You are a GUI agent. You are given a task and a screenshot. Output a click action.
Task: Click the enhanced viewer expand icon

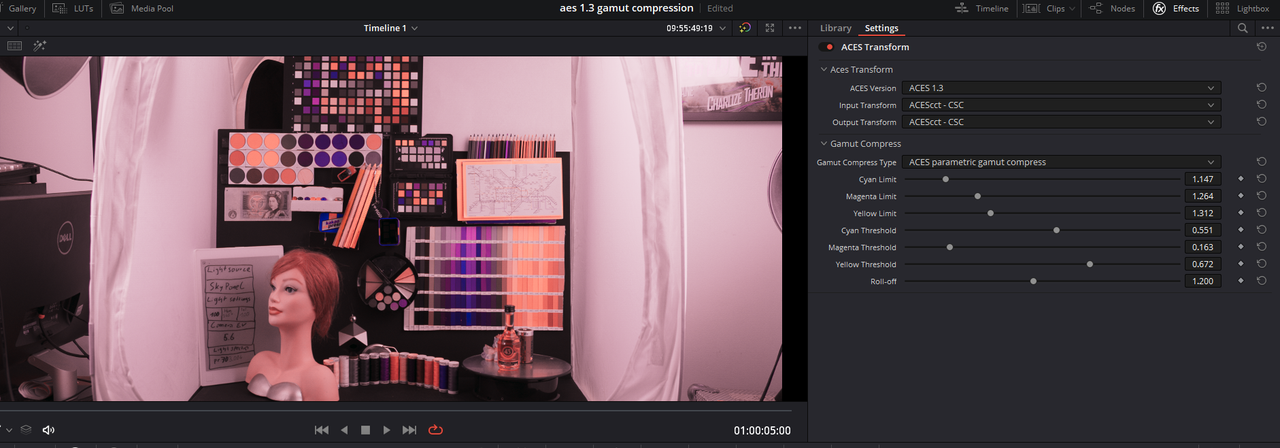[770, 28]
